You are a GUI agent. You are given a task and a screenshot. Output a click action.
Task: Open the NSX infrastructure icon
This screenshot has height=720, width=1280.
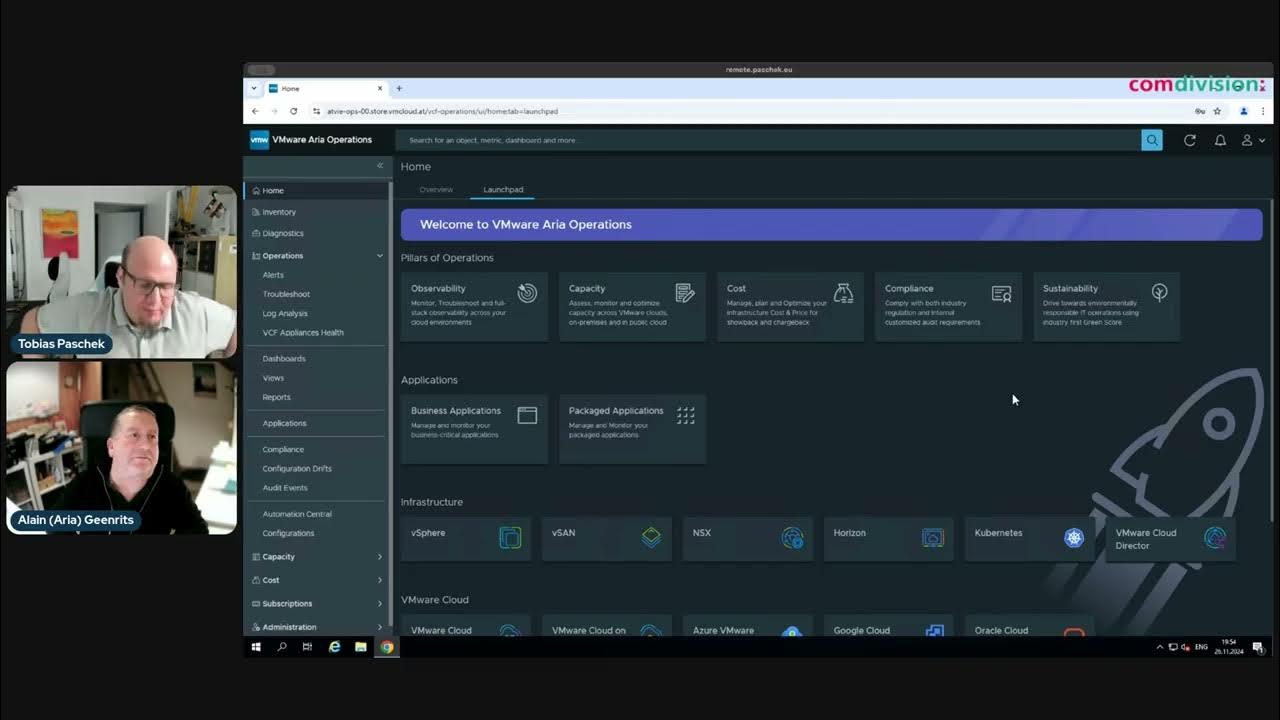792,538
